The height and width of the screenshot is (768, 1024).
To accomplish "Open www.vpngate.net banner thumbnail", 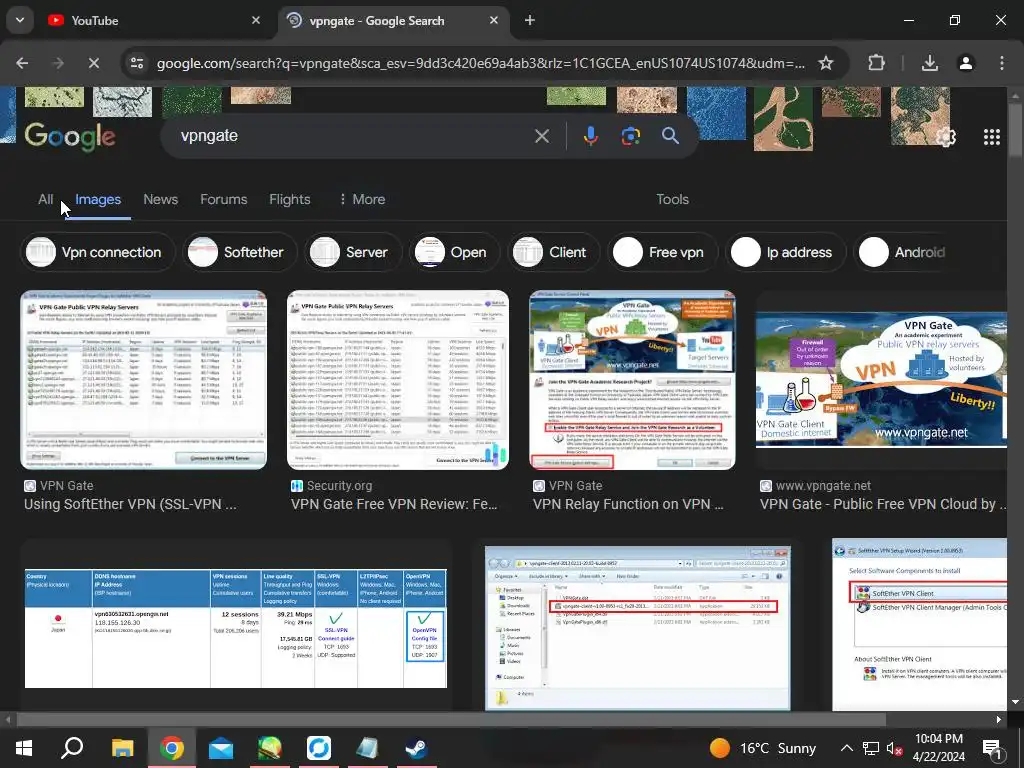I will pyautogui.click(x=882, y=379).
